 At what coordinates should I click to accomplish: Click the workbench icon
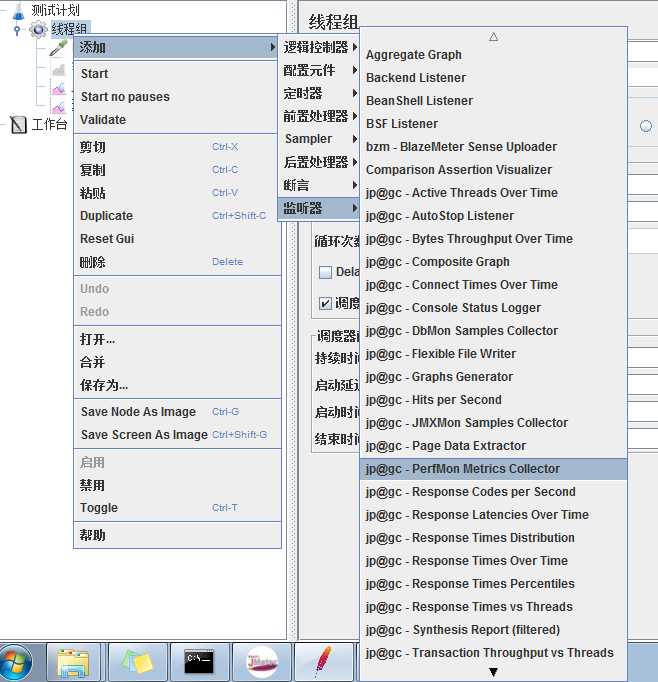coord(18,125)
